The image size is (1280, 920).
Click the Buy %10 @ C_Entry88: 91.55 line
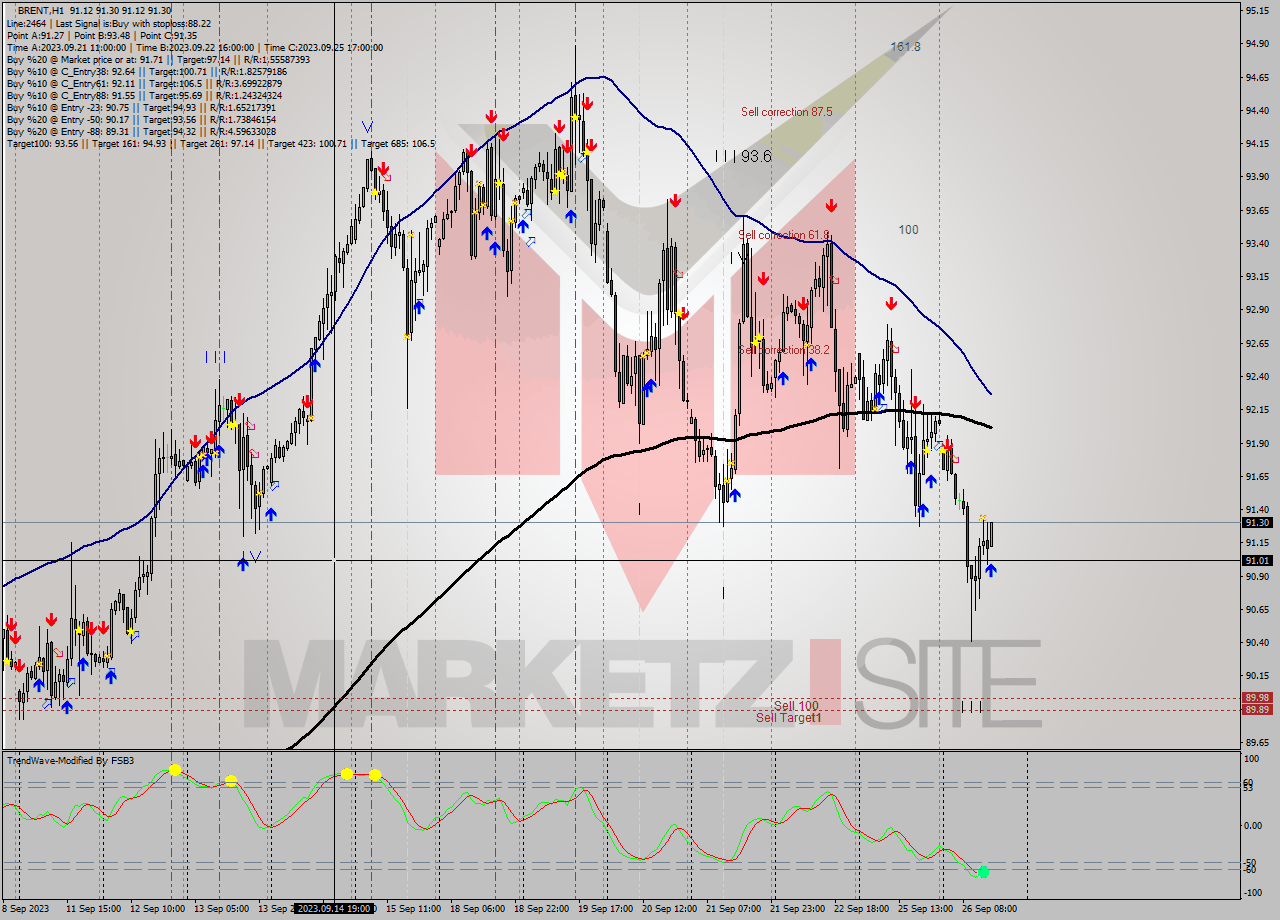(x=146, y=95)
